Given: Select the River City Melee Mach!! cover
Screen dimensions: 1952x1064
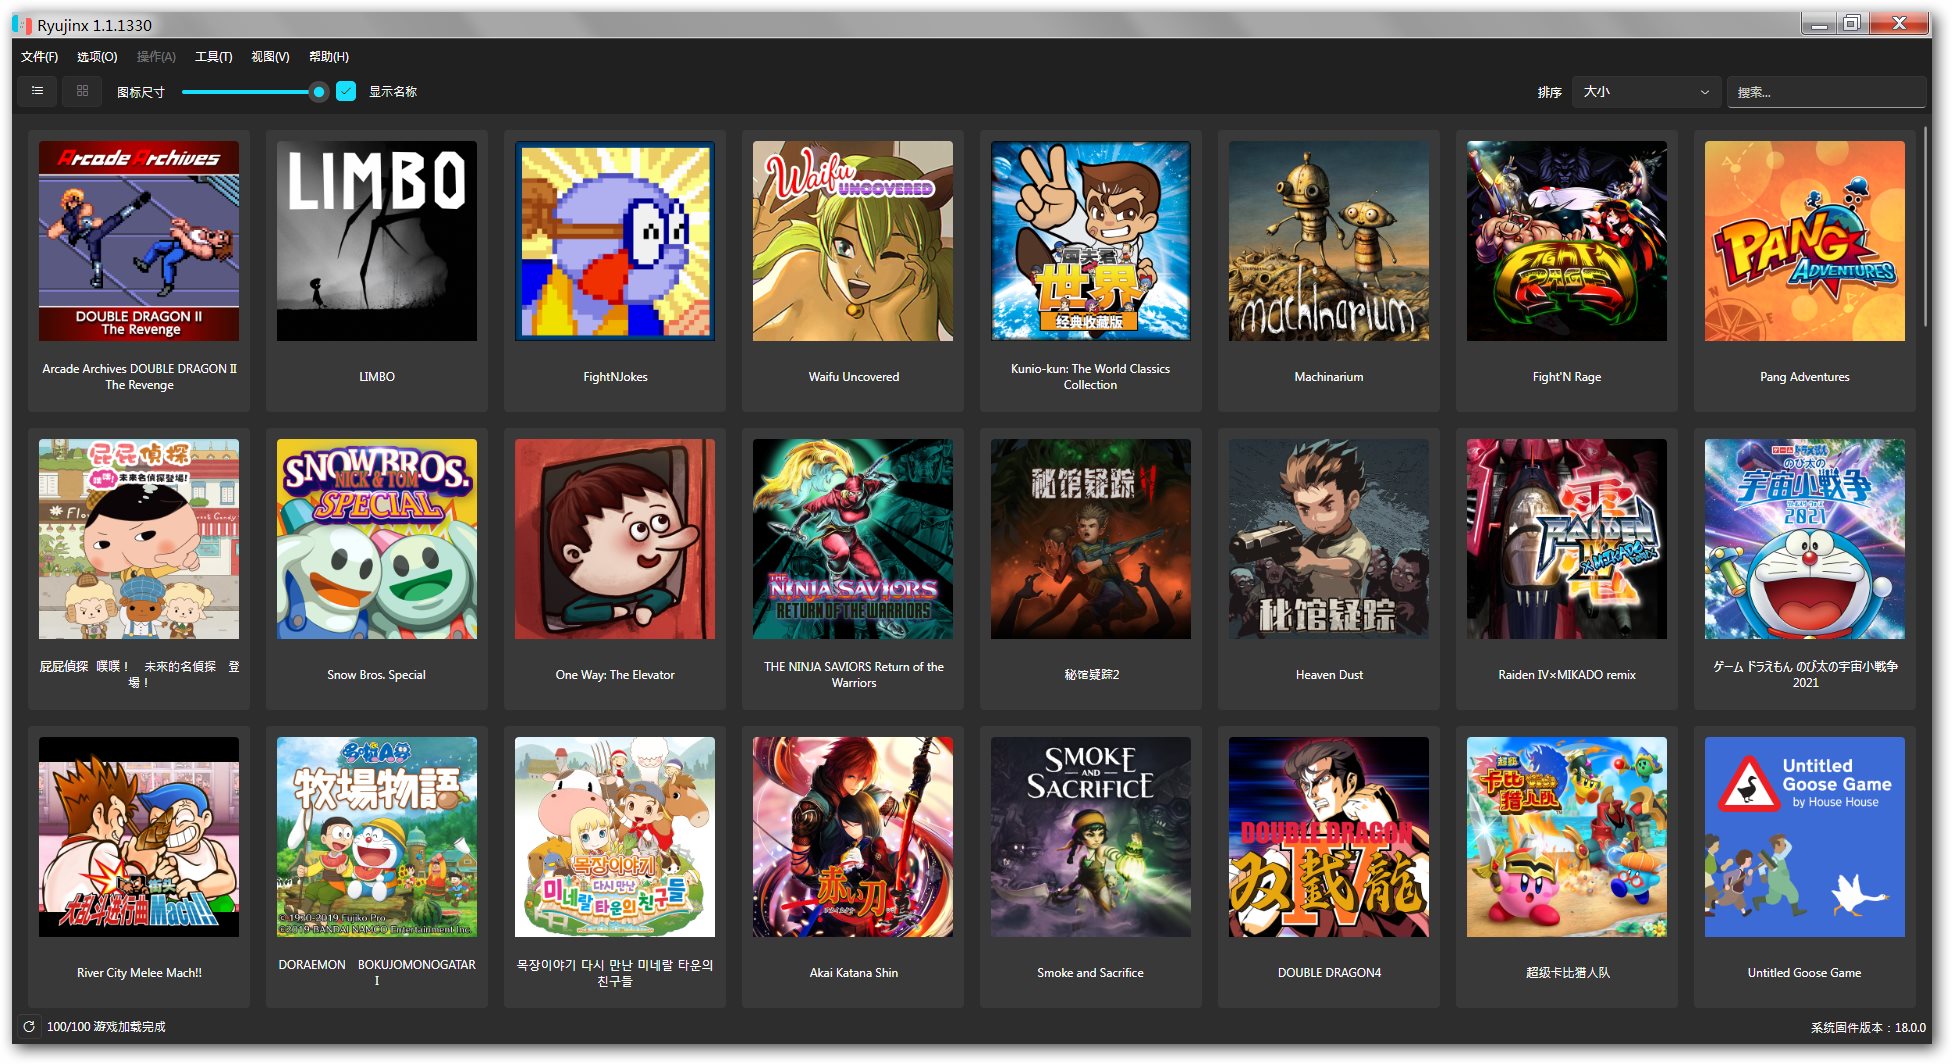Looking at the screenshot, I should [x=139, y=837].
